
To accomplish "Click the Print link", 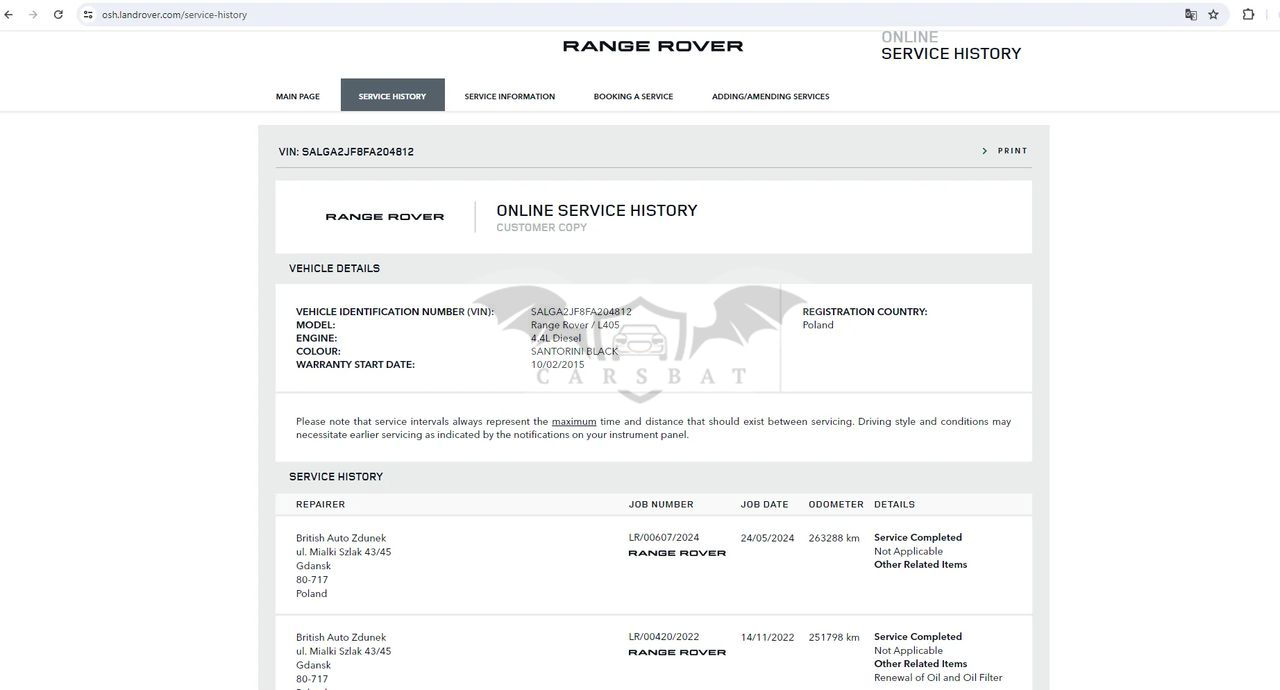I will pyautogui.click(x=1012, y=151).
